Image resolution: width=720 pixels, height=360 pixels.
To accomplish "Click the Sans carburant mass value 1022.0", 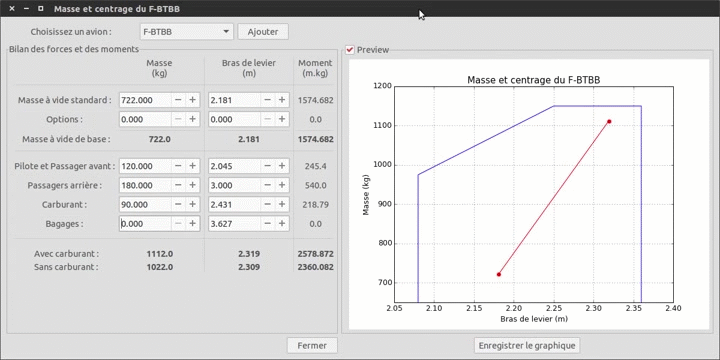I will point(160,267).
